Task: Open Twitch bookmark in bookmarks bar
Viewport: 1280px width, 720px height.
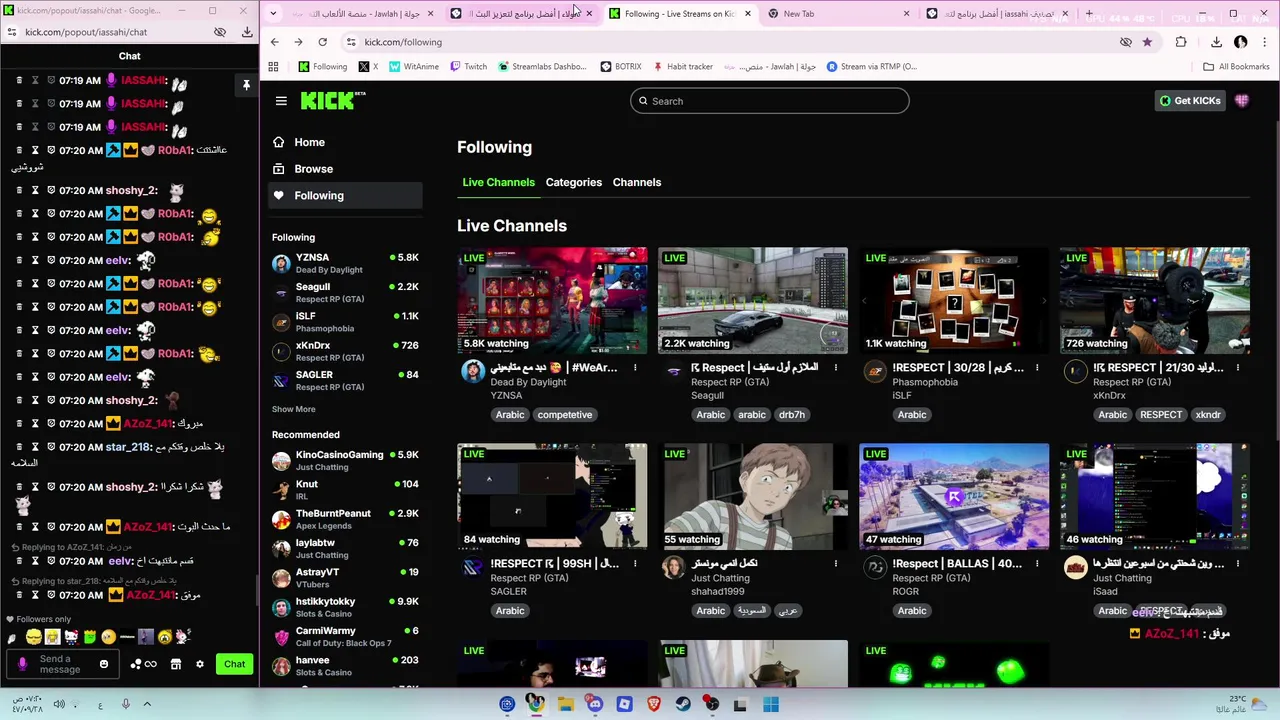Action: tap(468, 67)
